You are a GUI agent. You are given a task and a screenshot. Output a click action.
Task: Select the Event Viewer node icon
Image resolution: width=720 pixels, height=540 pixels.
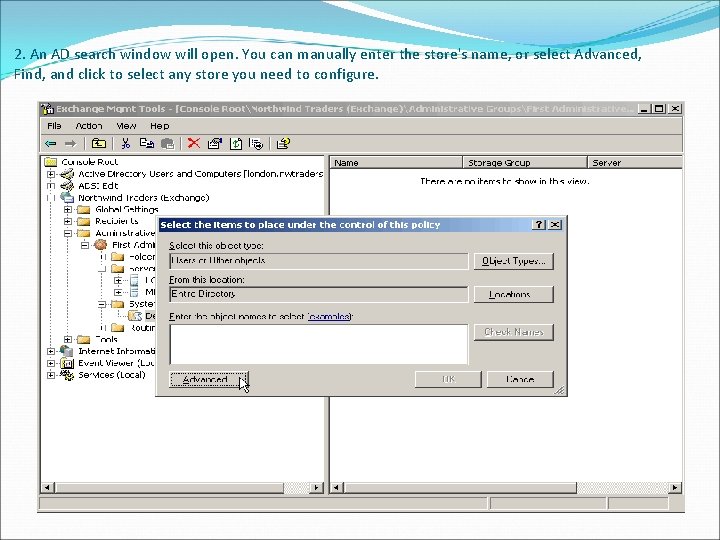coord(67,363)
